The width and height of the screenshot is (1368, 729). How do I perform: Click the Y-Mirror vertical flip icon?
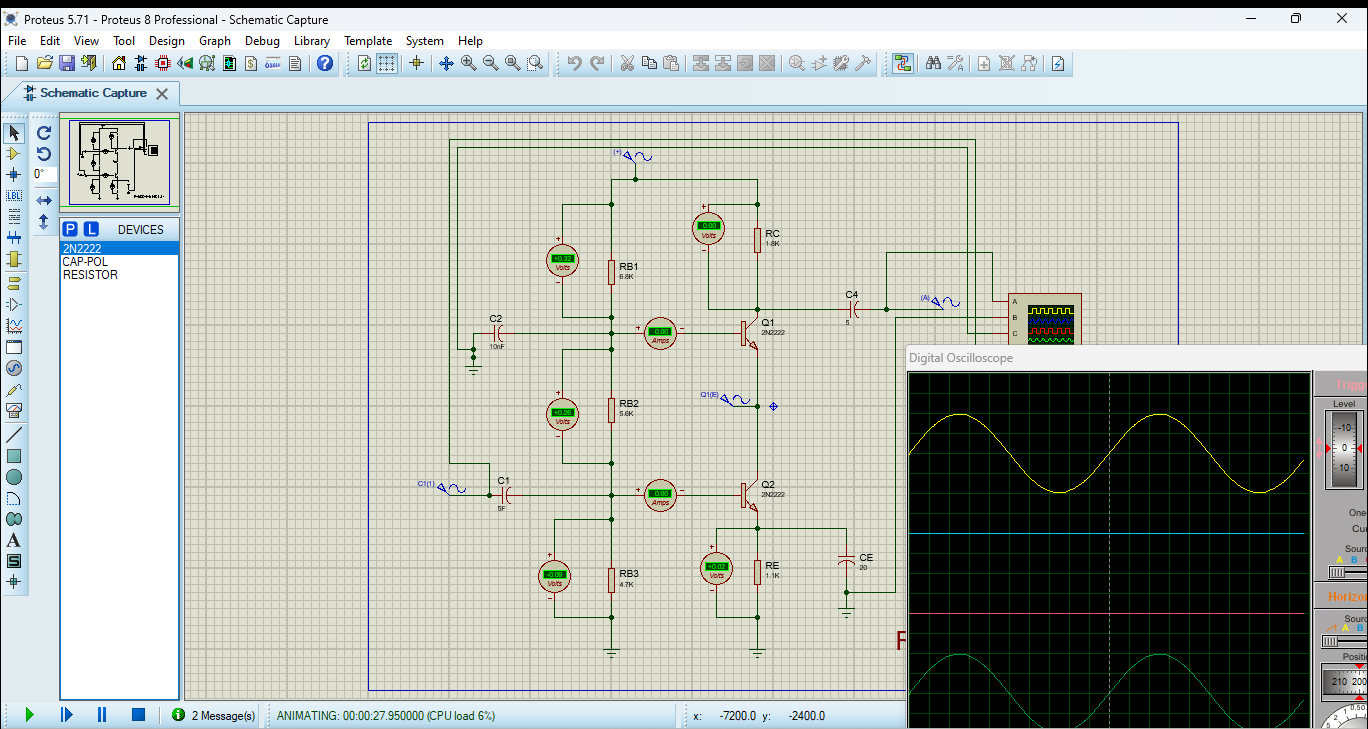tap(44, 222)
